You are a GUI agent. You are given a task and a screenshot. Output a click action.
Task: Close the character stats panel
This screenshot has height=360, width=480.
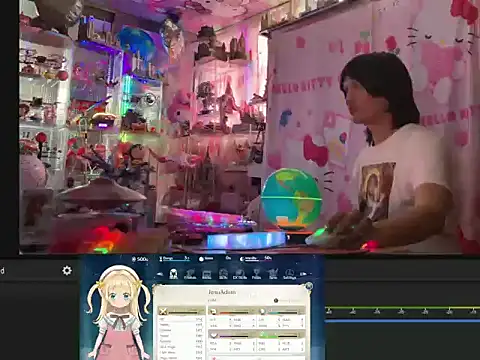(309, 286)
